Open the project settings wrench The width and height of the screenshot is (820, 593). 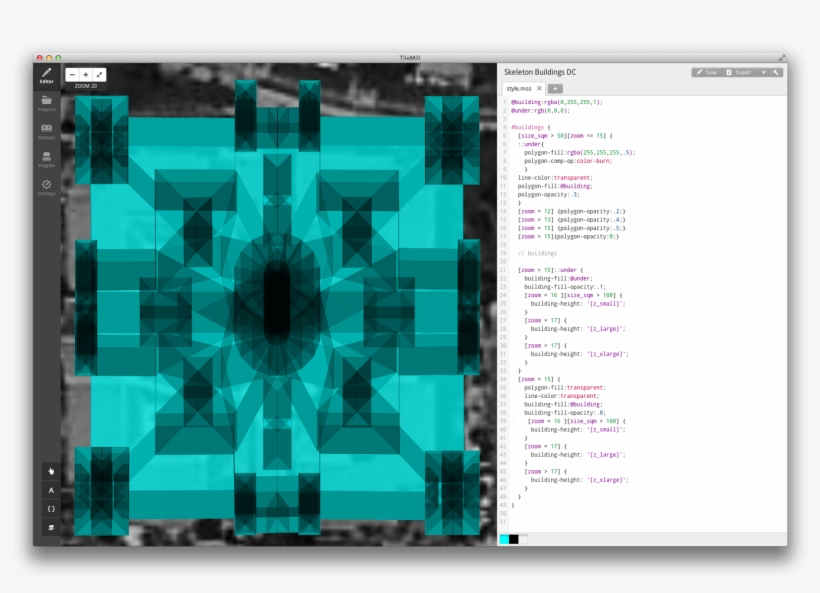[776, 72]
